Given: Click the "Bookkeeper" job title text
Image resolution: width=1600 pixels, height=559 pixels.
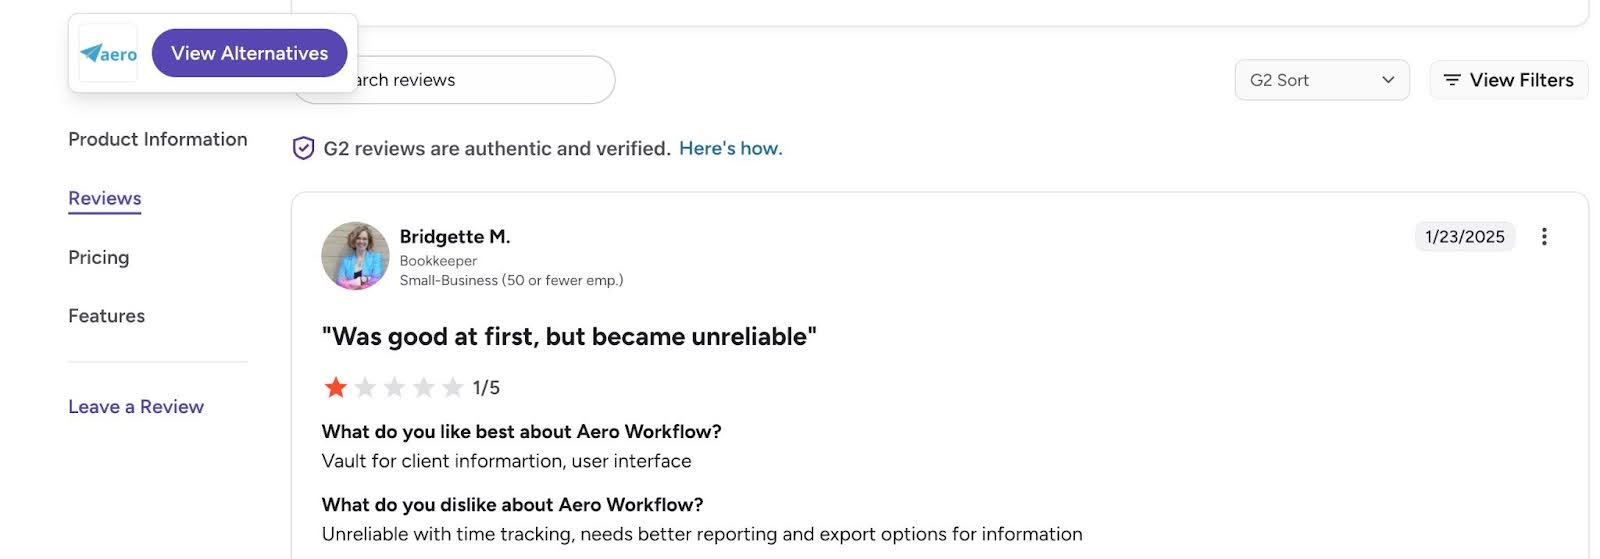Looking at the screenshot, I should click(x=438, y=261).
